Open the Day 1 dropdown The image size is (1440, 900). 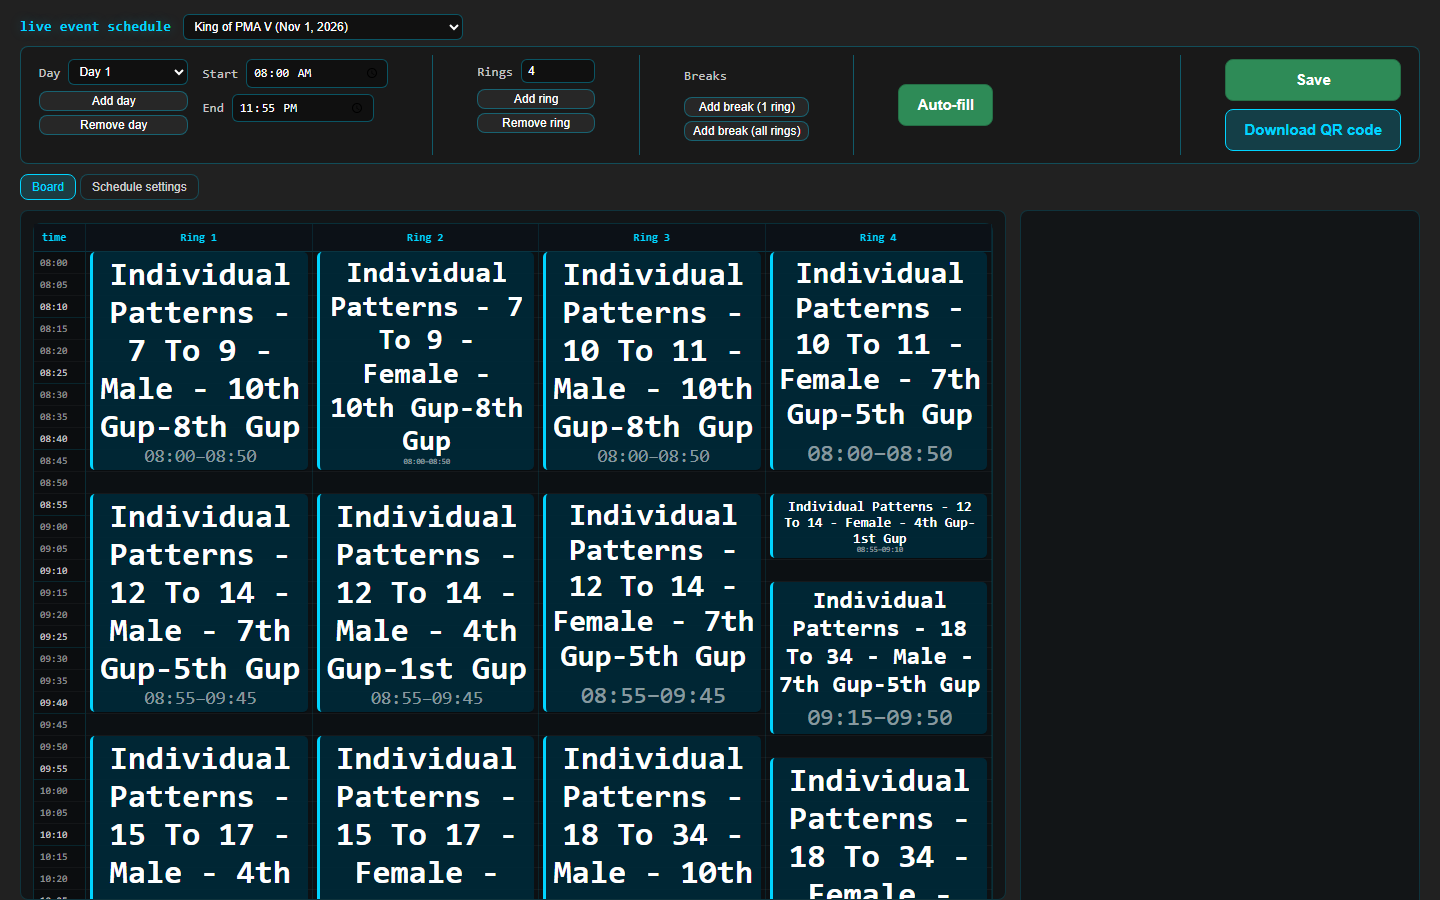tap(128, 72)
